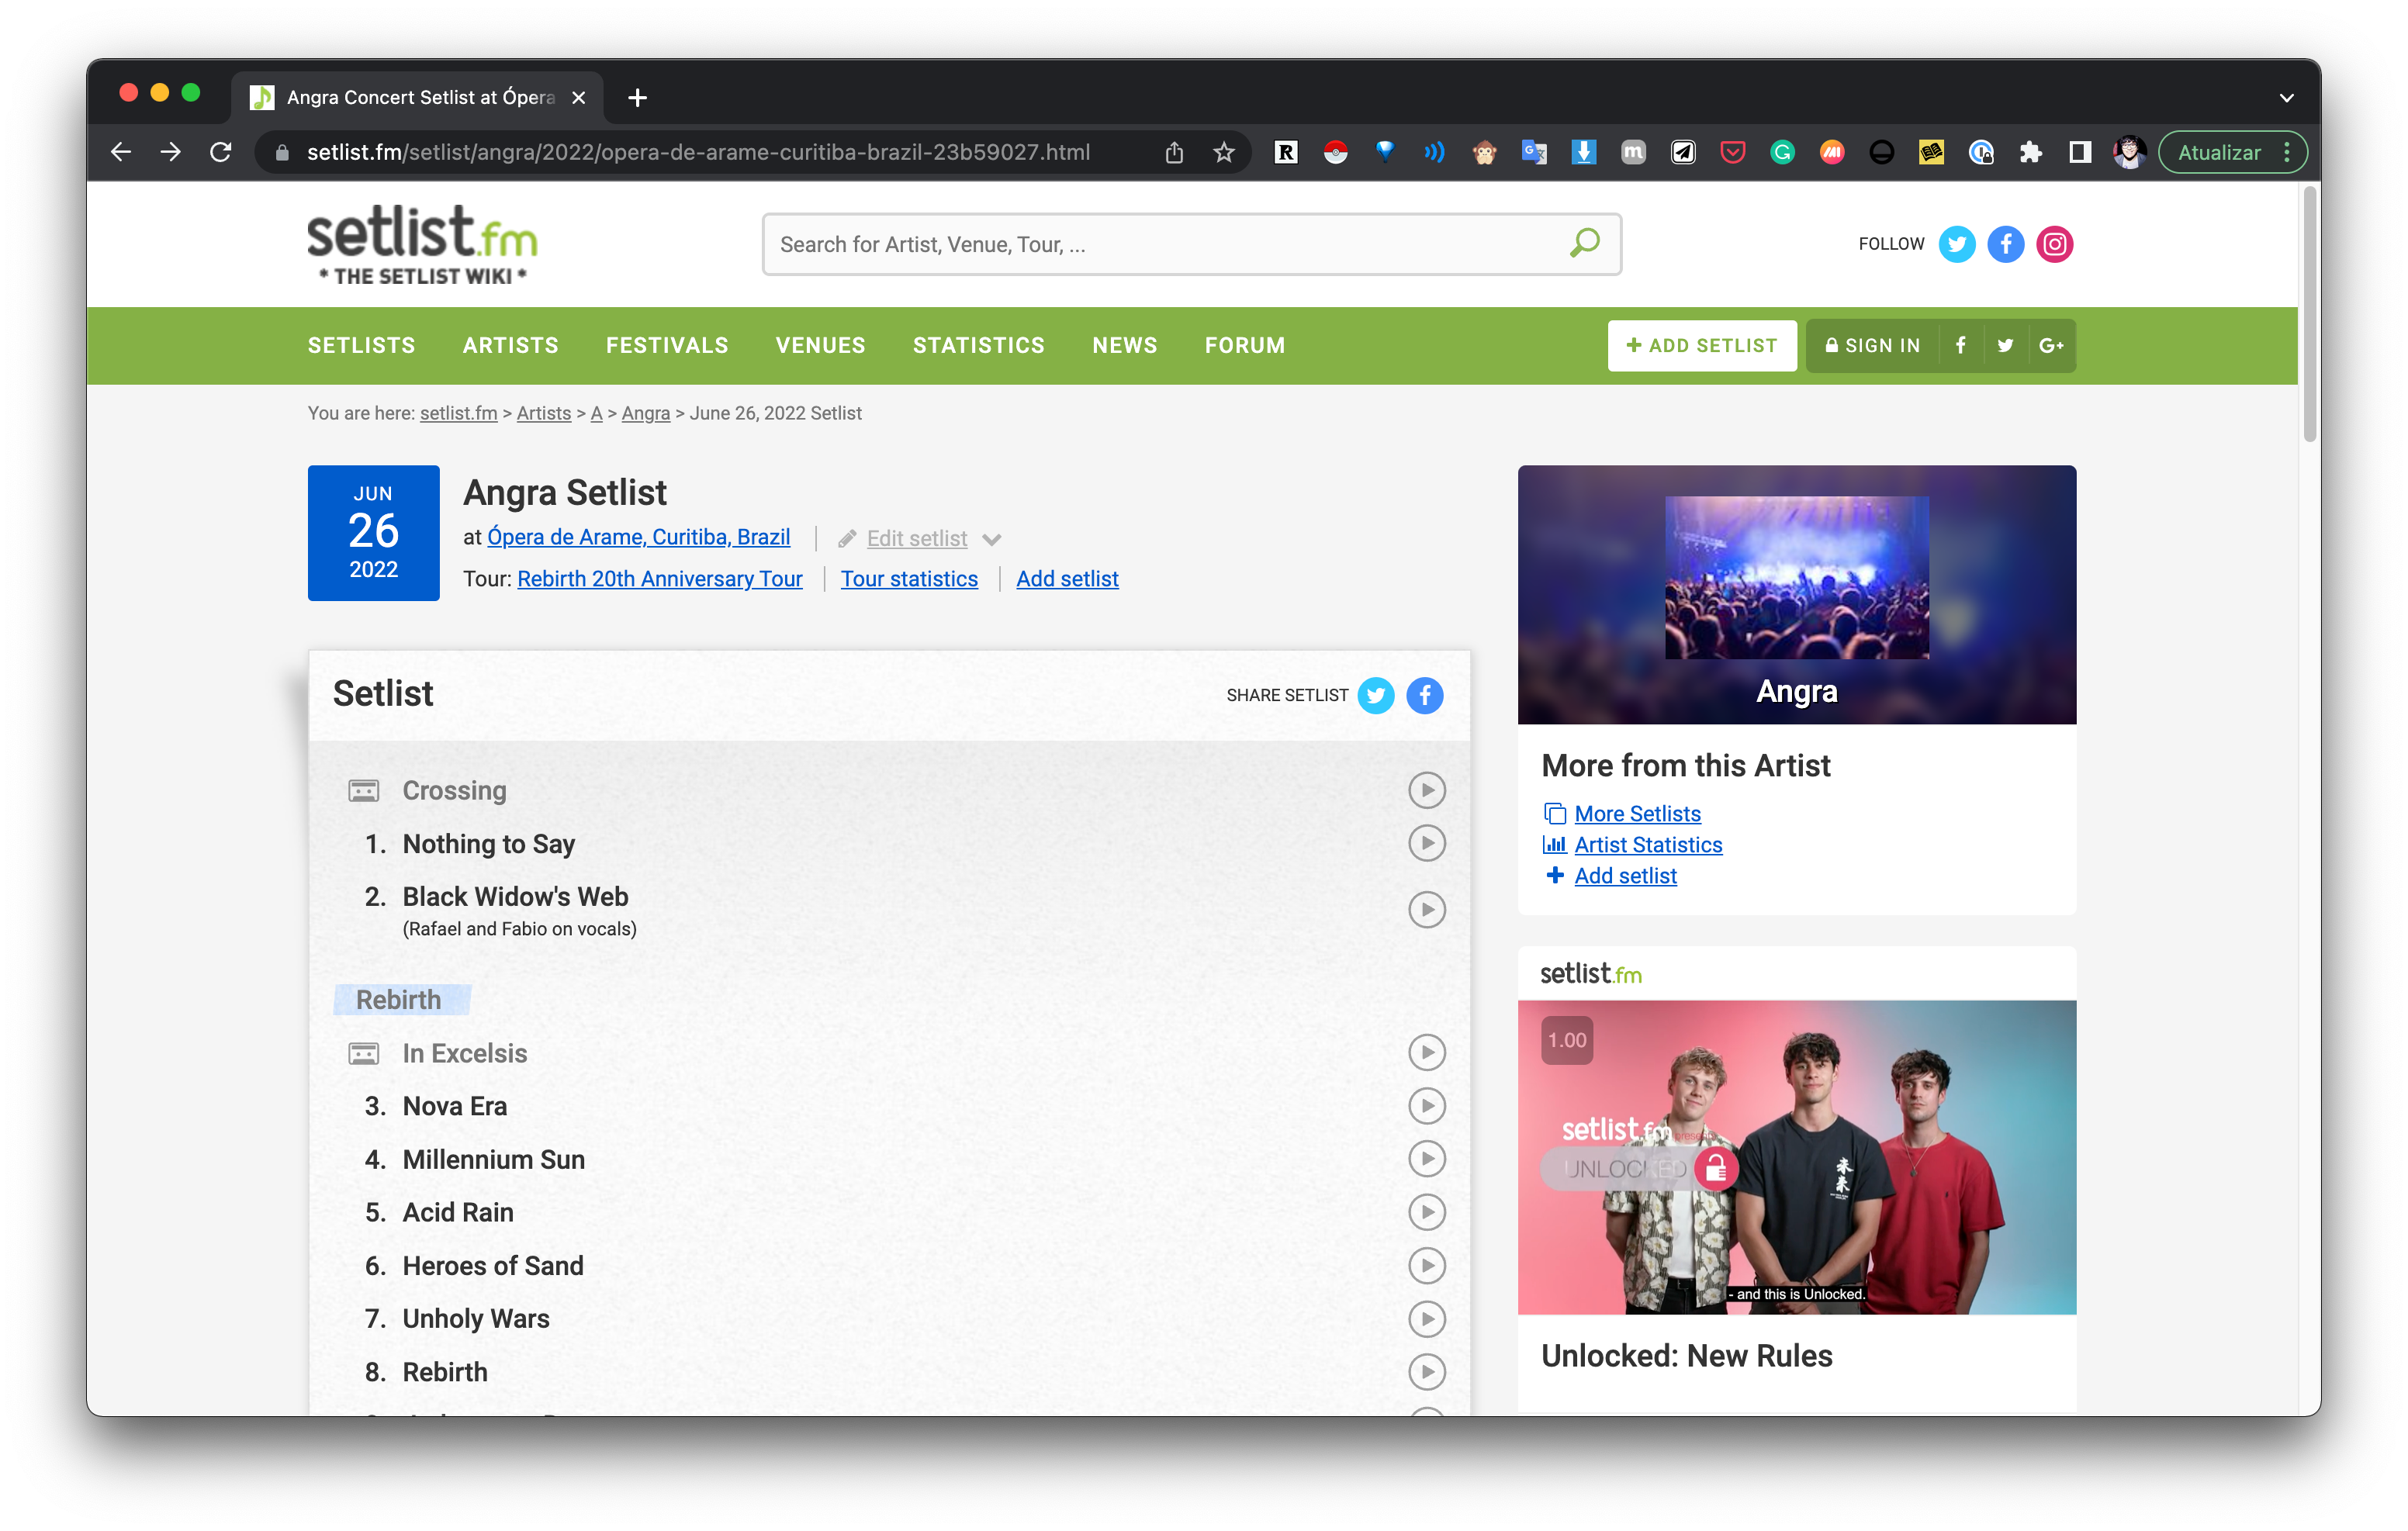Open Ópera de Arame venue link
Viewport: 2408px width, 1531px height.
click(638, 537)
